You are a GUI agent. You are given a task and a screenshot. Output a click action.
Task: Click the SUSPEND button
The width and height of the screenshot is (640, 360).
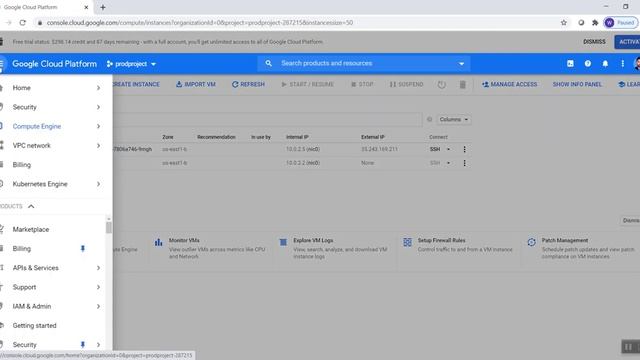pos(406,84)
